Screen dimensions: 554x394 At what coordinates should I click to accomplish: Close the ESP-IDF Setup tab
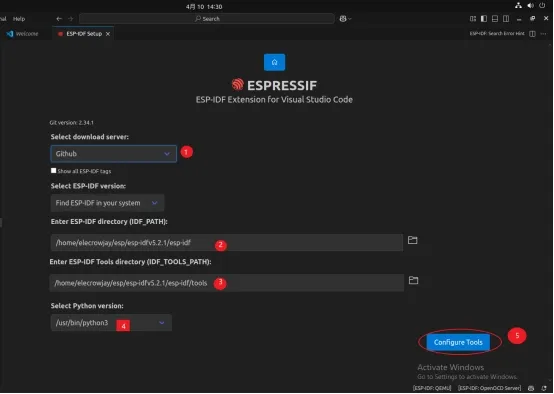pos(108,34)
